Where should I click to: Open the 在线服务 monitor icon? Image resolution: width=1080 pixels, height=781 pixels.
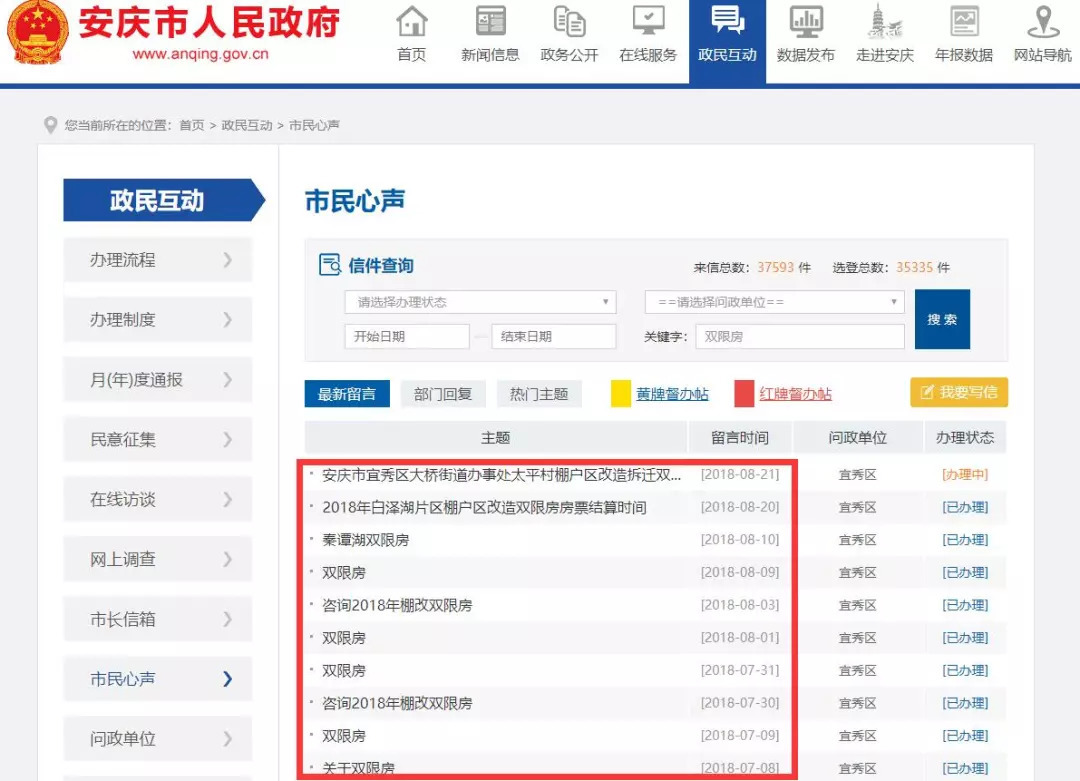click(648, 22)
